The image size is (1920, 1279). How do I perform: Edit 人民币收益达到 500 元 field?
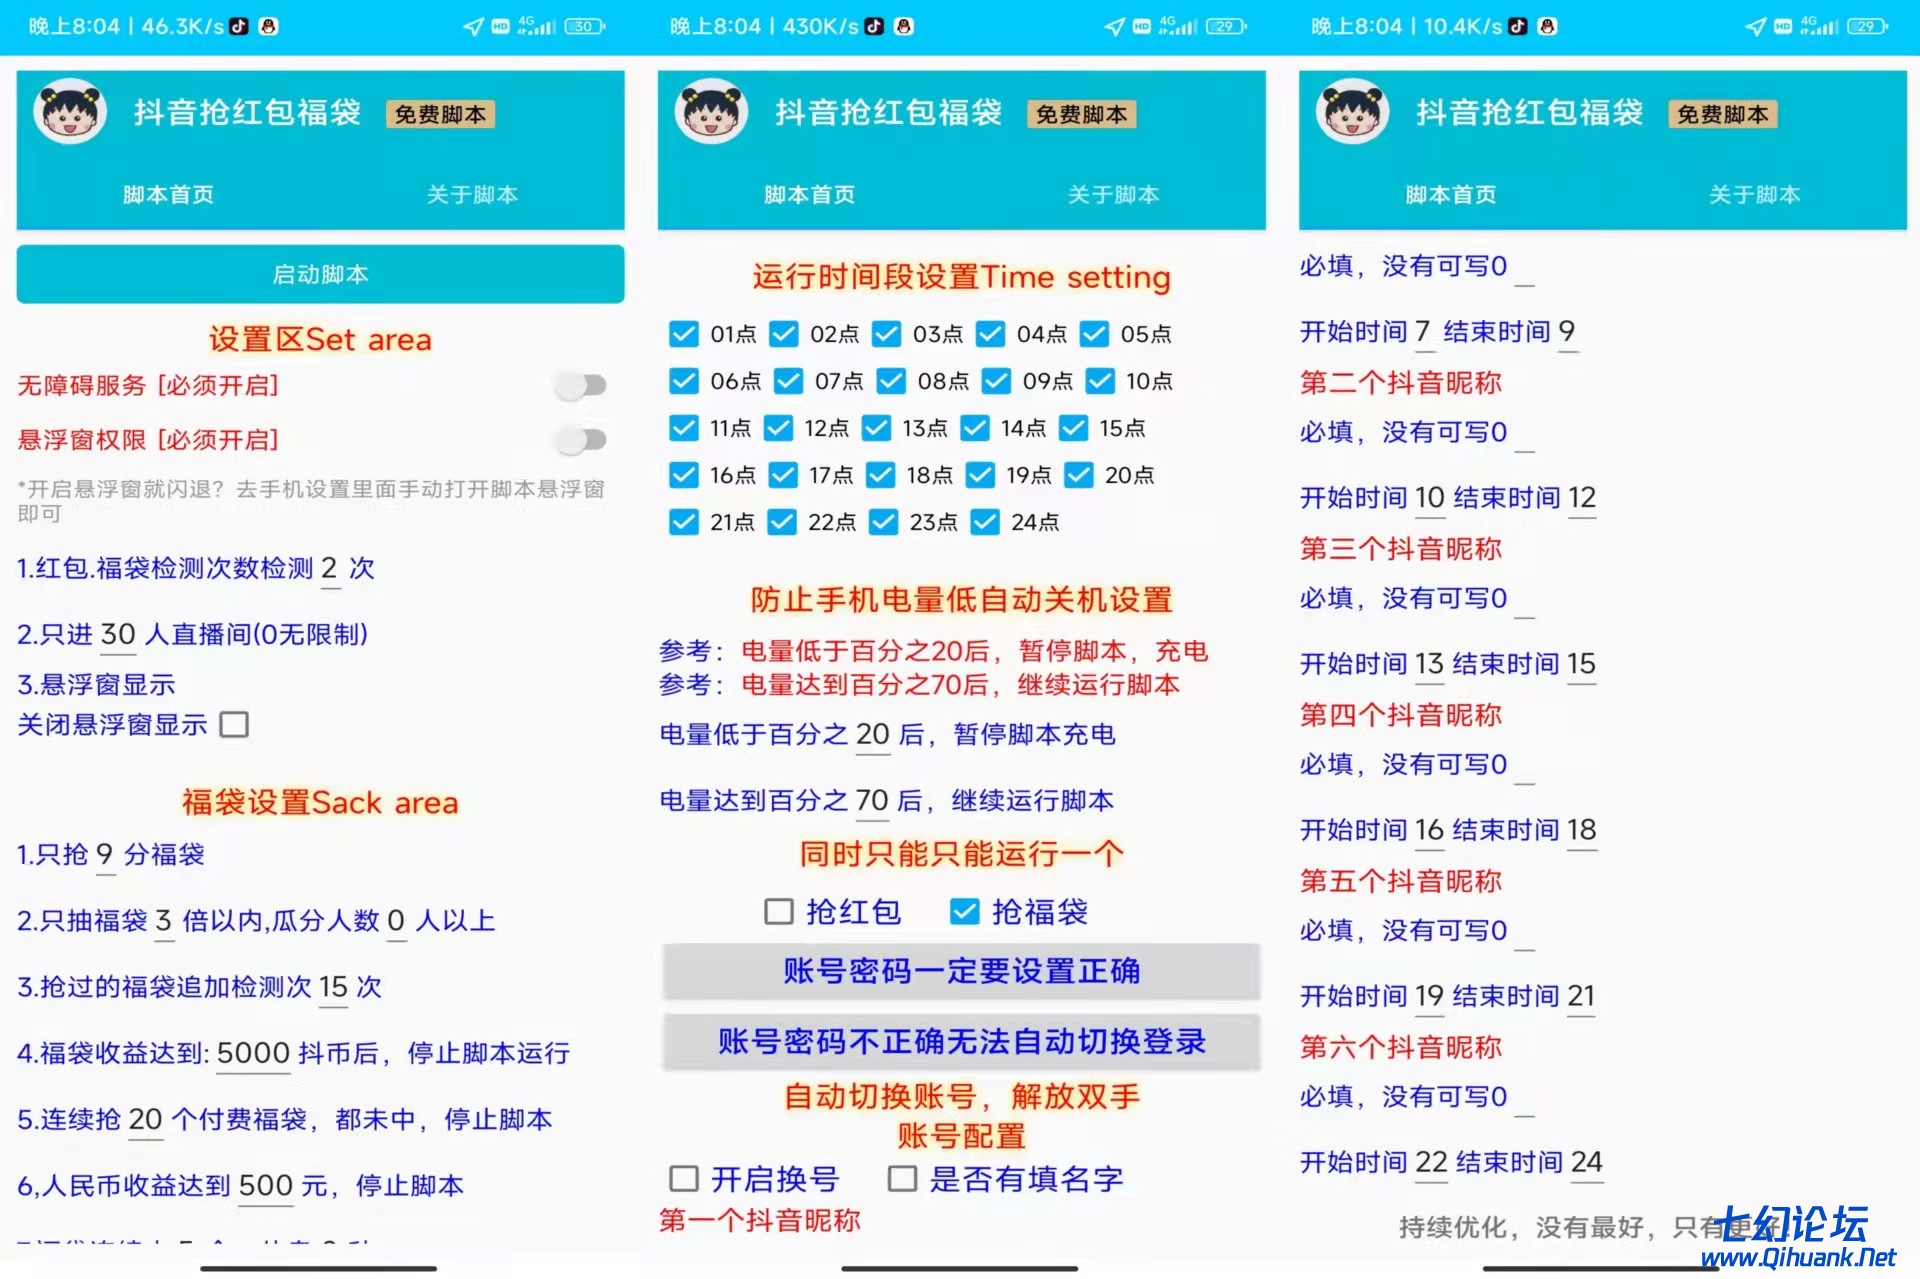click(x=265, y=1187)
